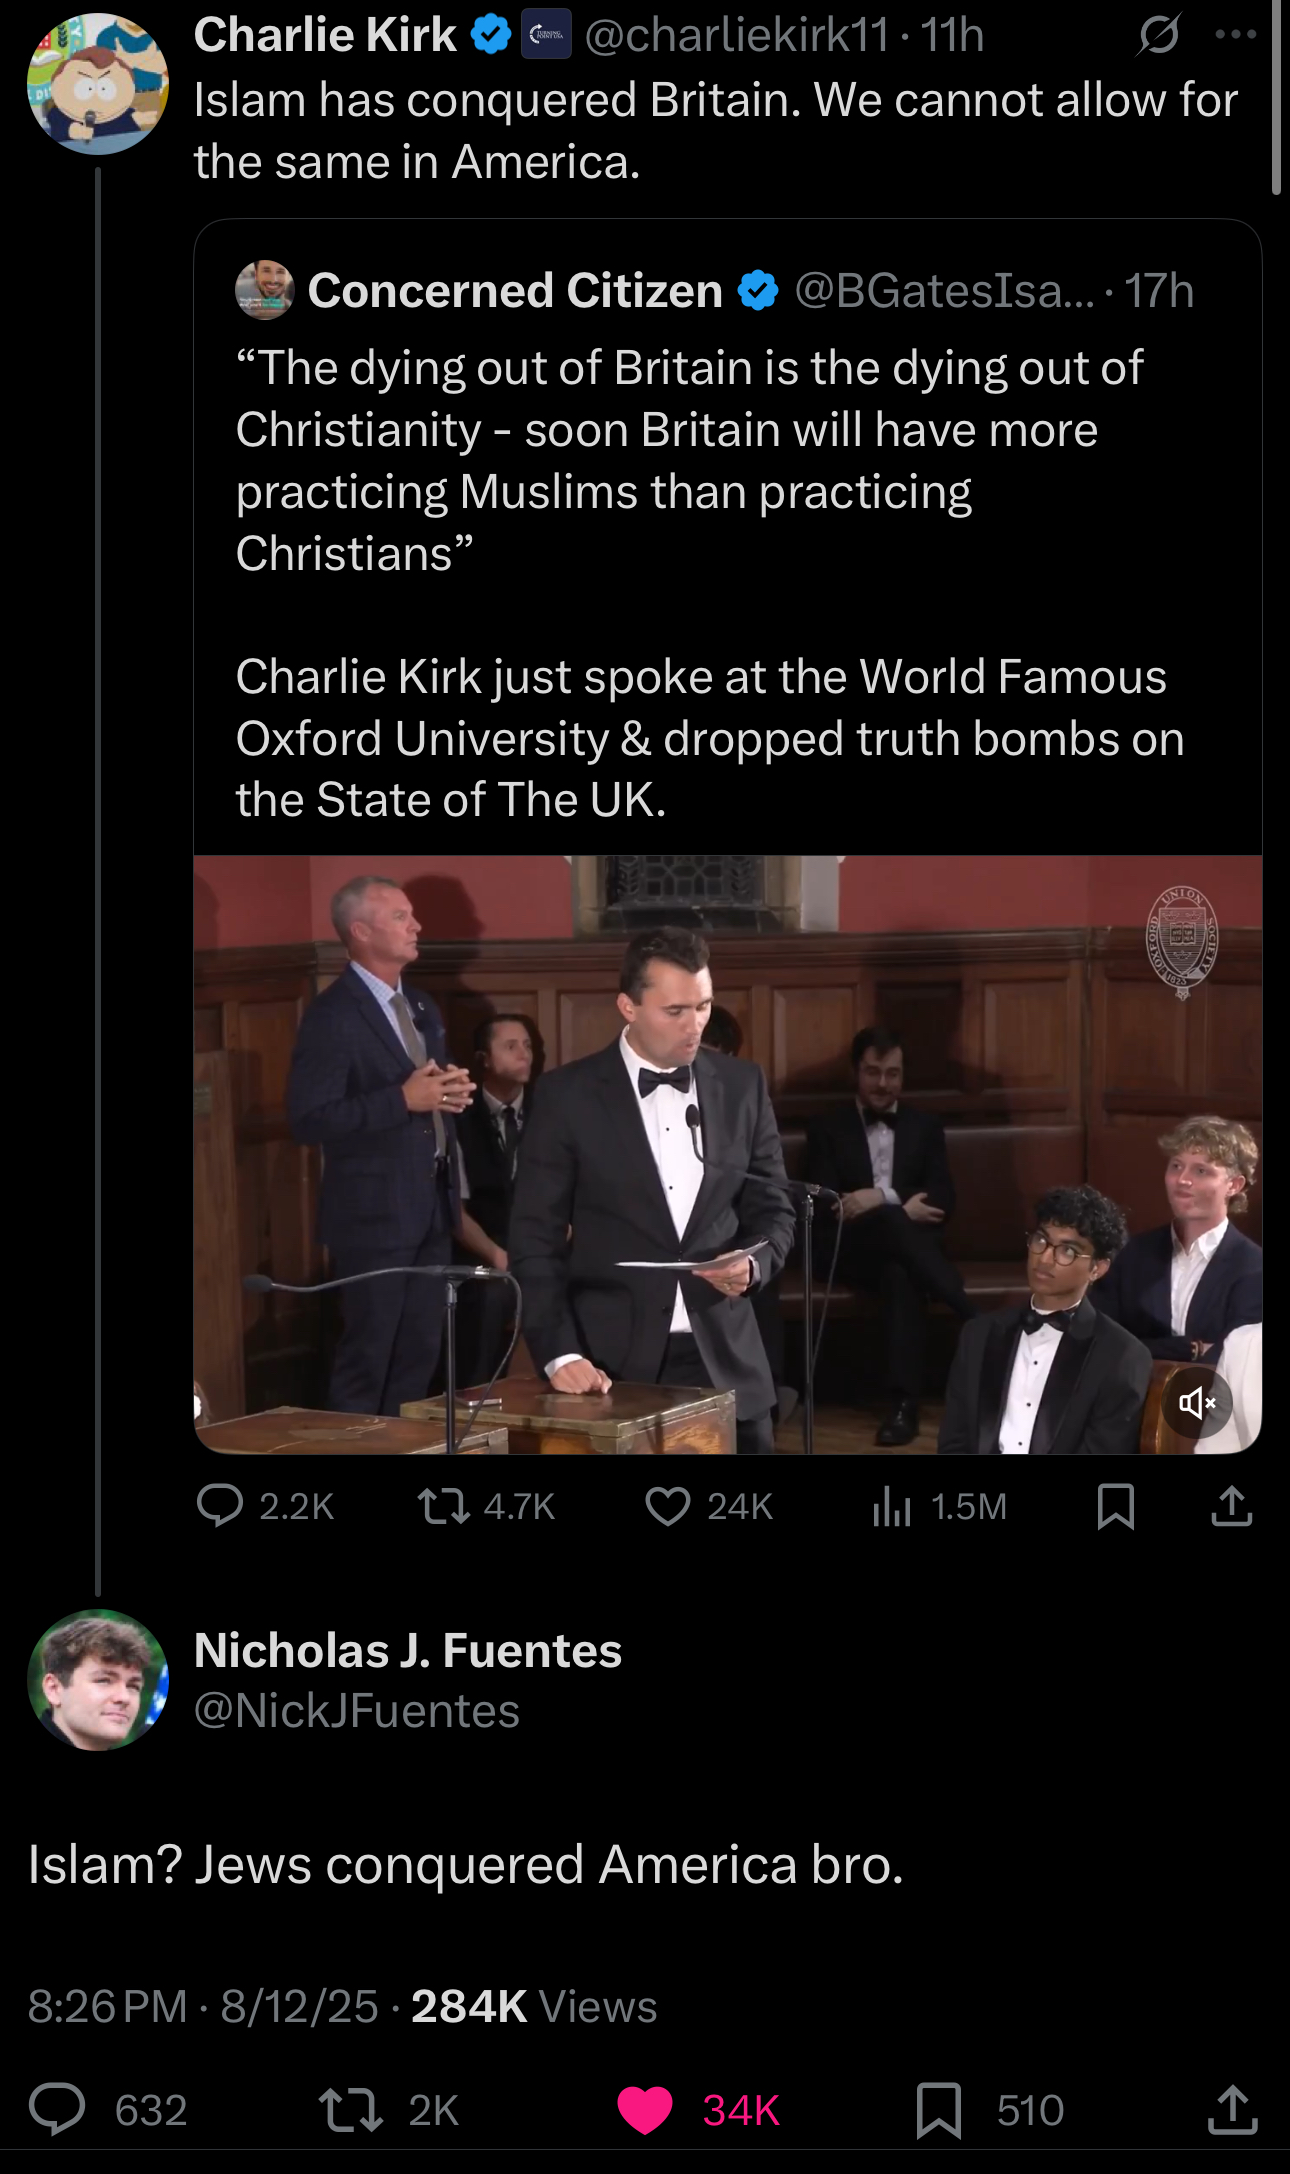1290x2174 pixels.
Task: Share the Fuentes post
Action: click(x=1232, y=2110)
